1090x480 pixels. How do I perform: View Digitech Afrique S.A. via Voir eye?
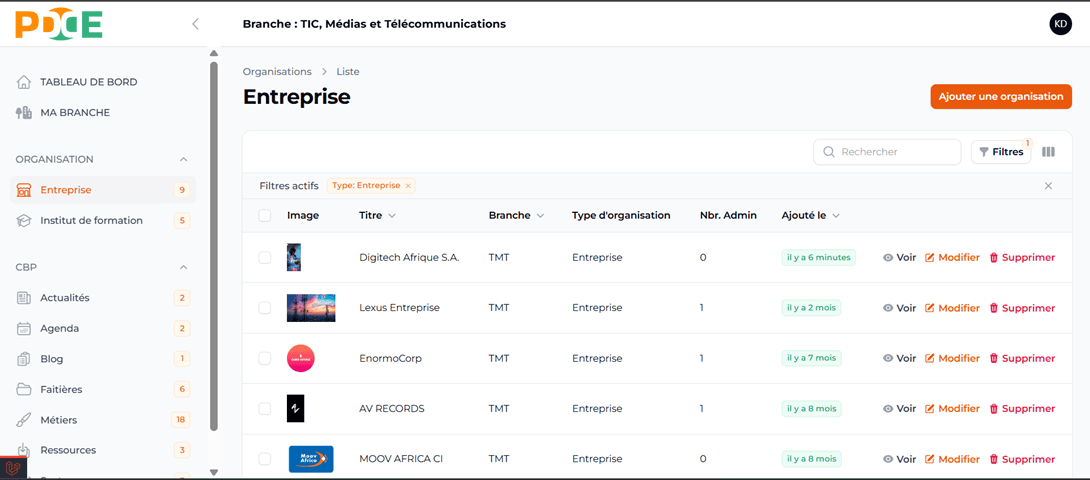(x=888, y=257)
